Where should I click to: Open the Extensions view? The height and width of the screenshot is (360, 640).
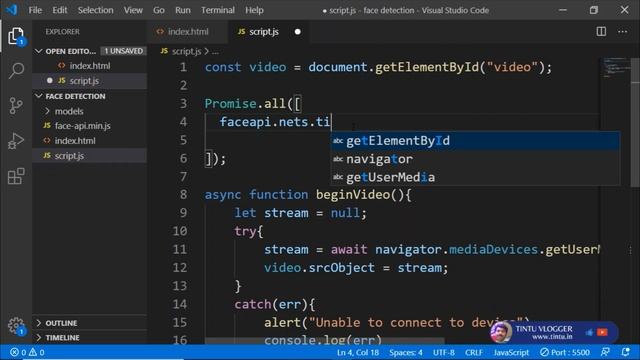coord(16,176)
